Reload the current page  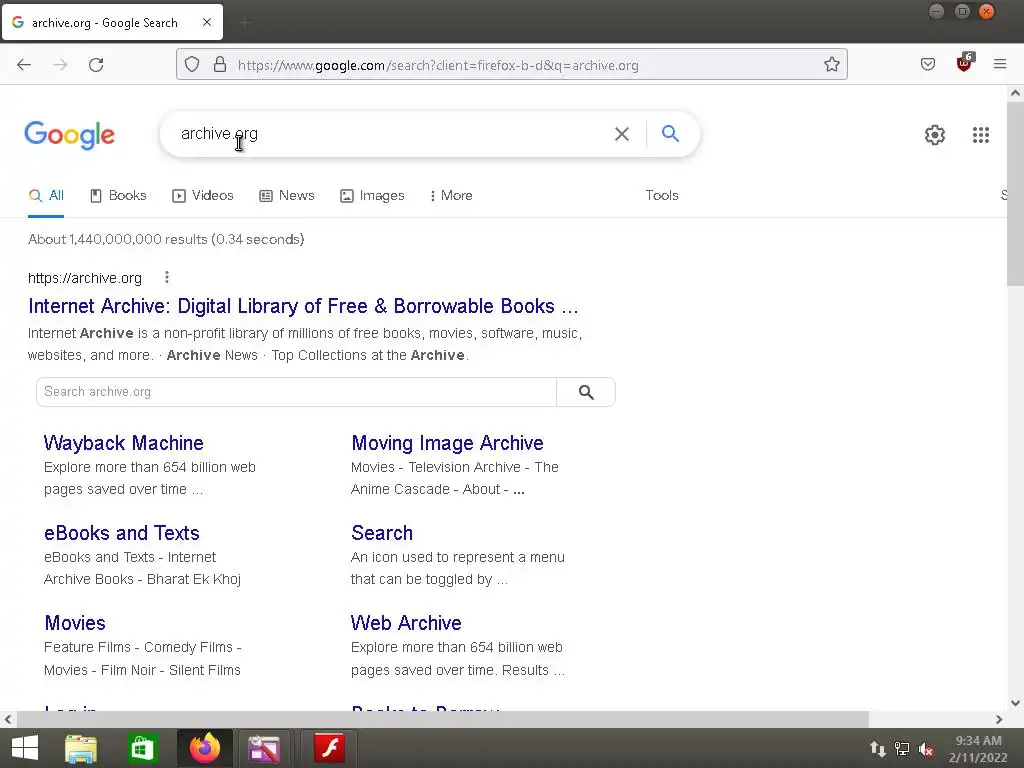[96, 65]
